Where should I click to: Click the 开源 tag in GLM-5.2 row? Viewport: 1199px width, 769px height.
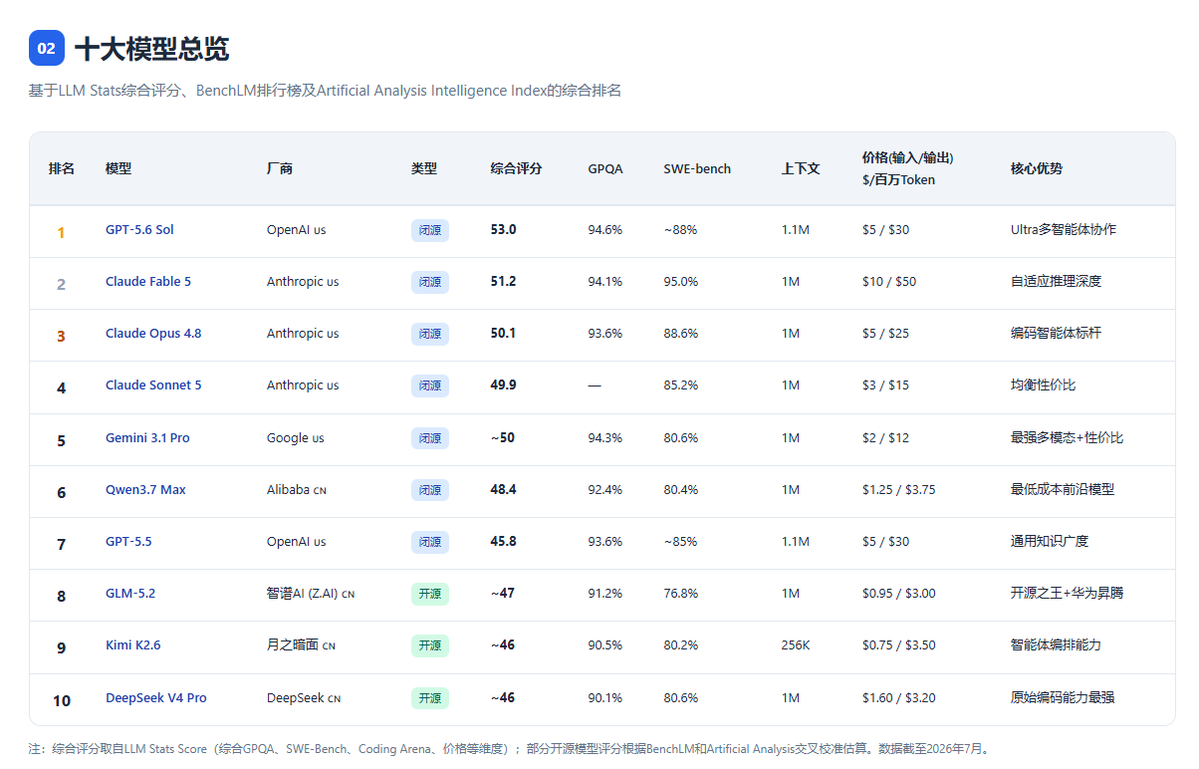click(430, 594)
